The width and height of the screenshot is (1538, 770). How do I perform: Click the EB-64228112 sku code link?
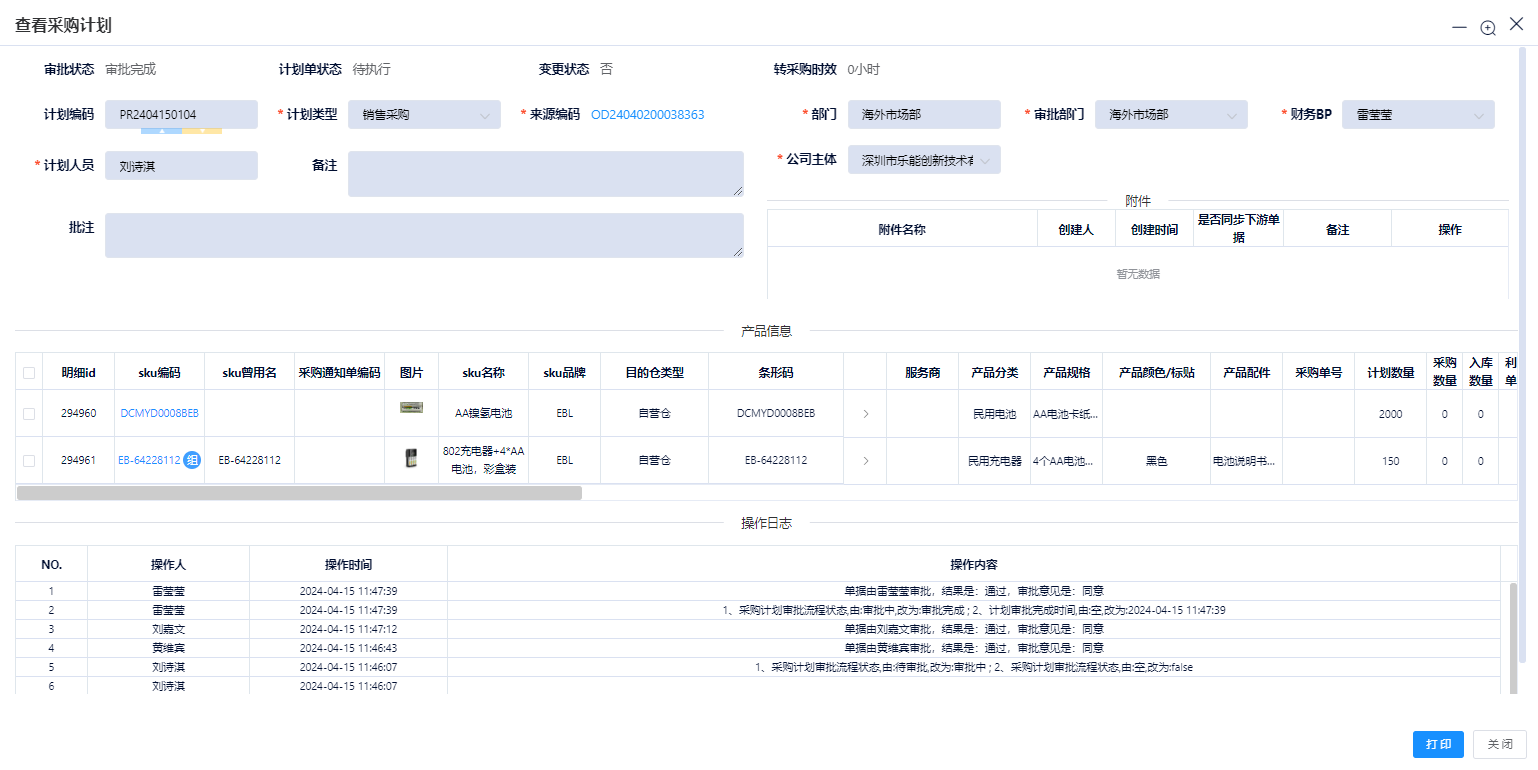pos(150,460)
